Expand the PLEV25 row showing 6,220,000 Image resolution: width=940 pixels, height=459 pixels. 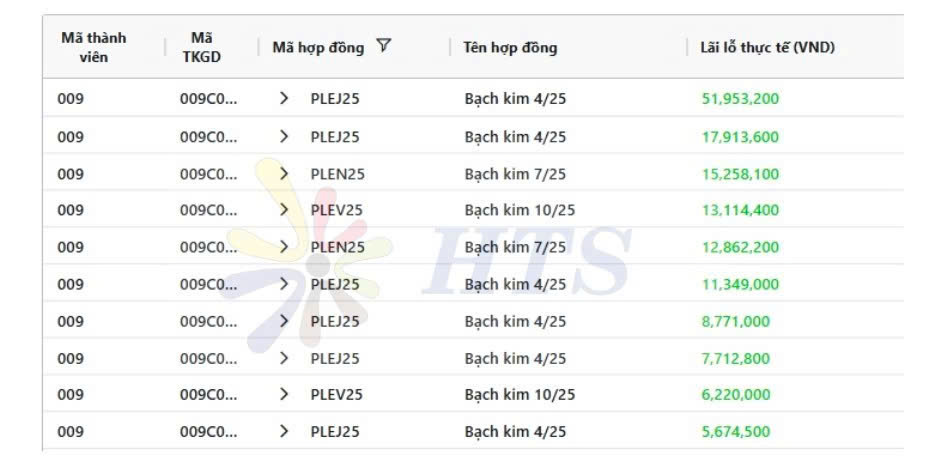click(x=284, y=394)
